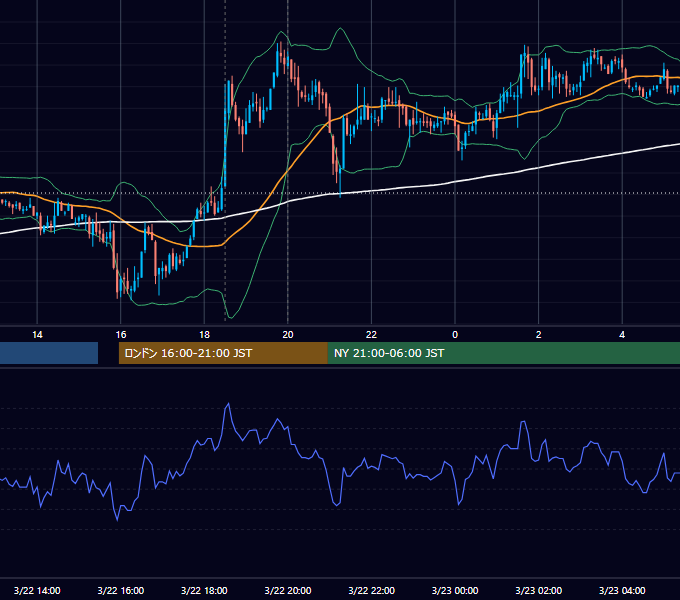The image size is (680, 600).
Task: Click the blue session bar before London
Action: 49,353
